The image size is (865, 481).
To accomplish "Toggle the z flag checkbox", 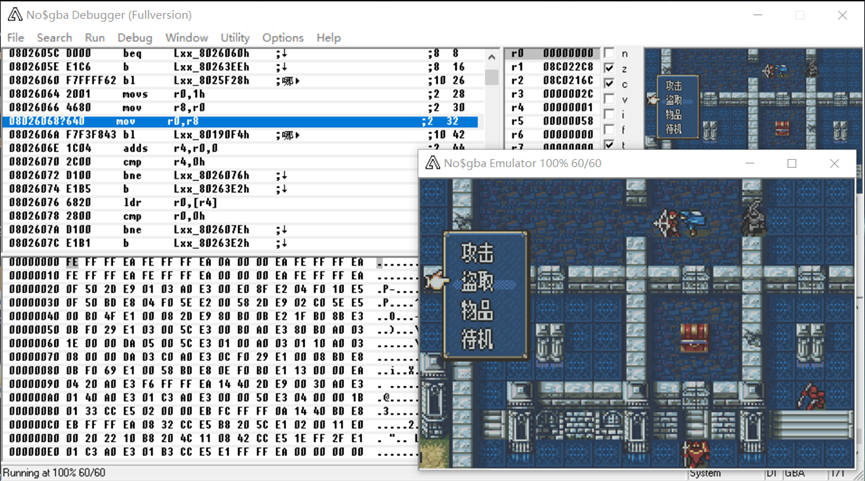I will 609,68.
